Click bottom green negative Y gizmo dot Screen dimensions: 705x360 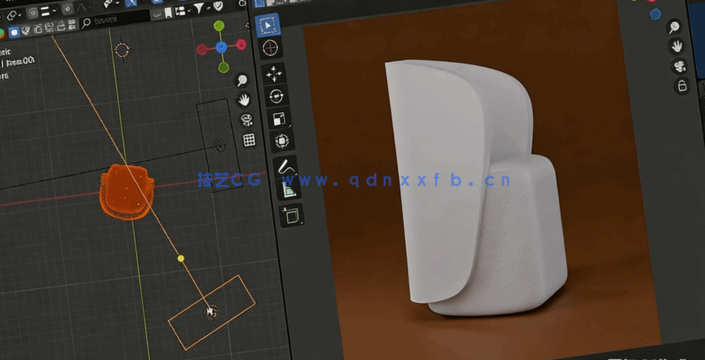(x=223, y=67)
